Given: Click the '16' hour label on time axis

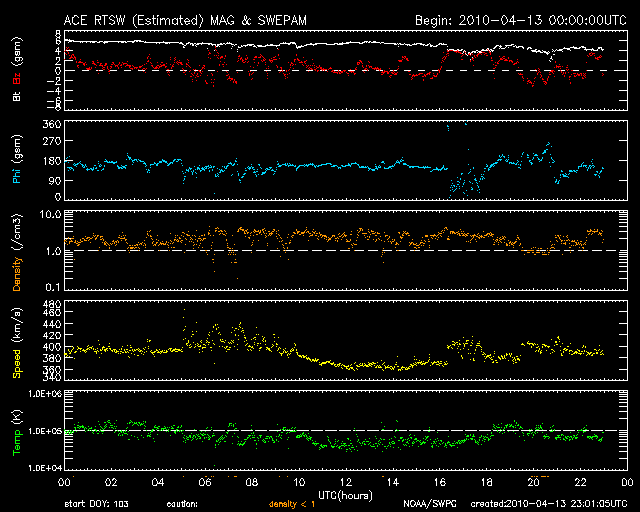Looking at the screenshot, I should tap(440, 483).
